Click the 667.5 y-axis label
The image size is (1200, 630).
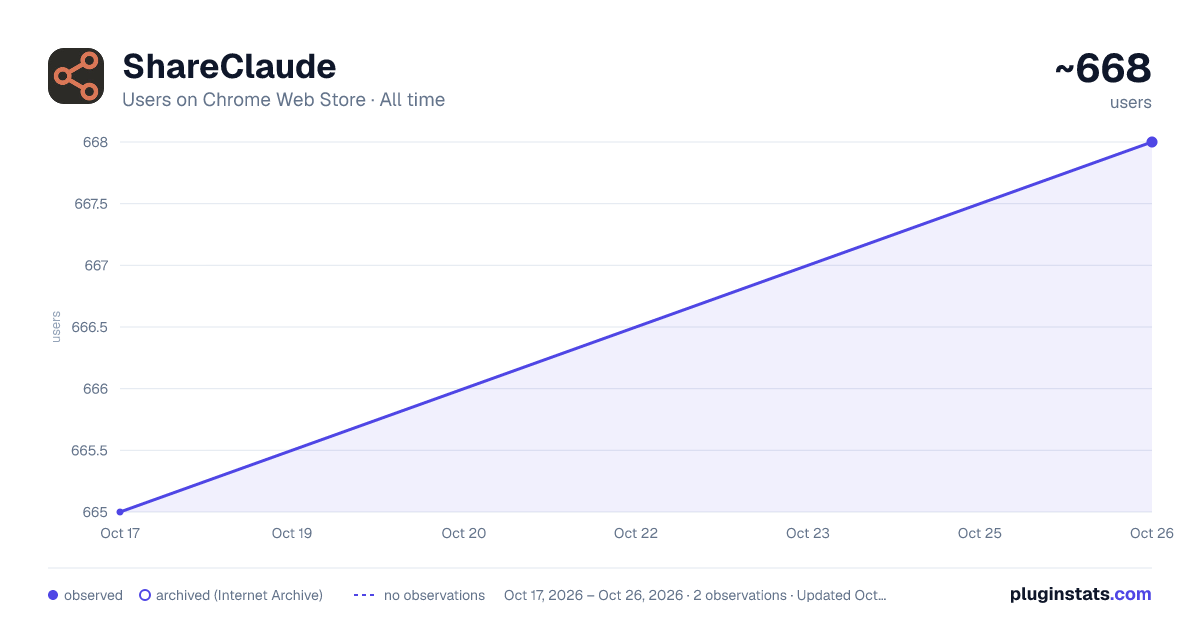(x=91, y=204)
